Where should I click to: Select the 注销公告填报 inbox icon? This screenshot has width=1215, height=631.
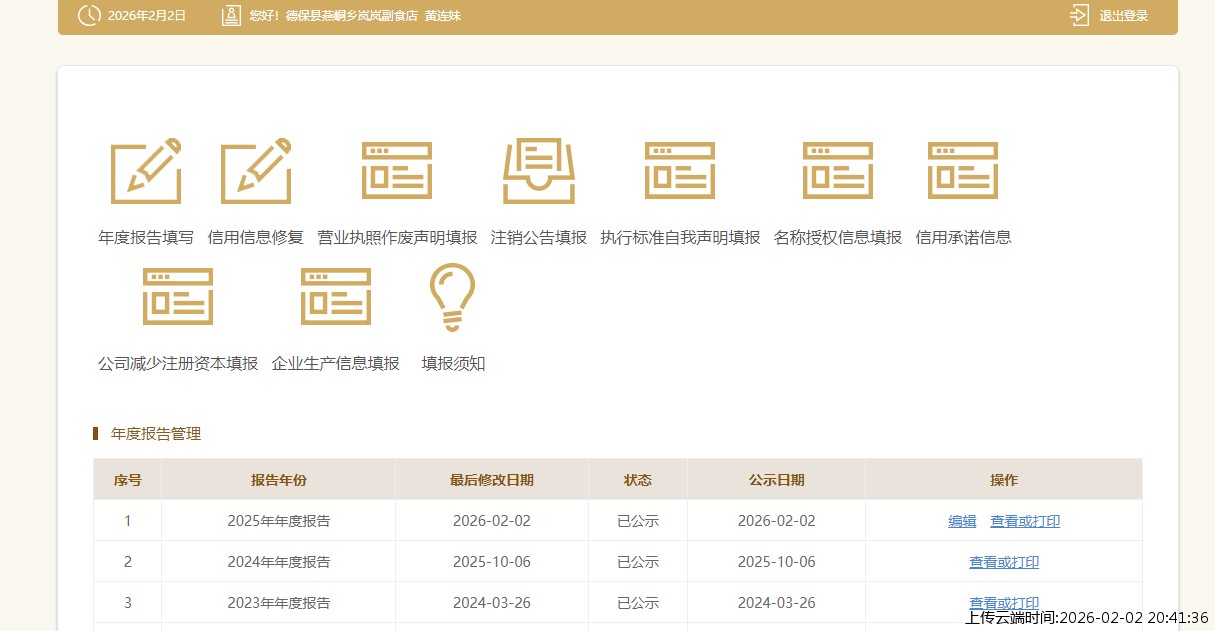(x=539, y=171)
